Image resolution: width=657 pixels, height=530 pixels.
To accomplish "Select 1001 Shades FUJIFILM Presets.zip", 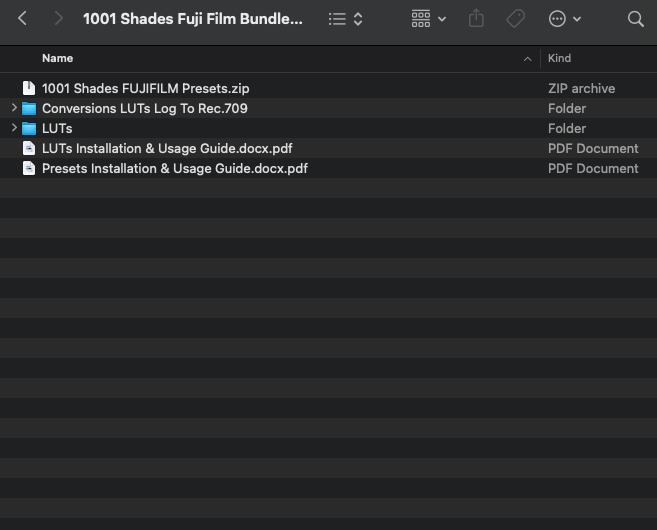I will tap(145, 88).
